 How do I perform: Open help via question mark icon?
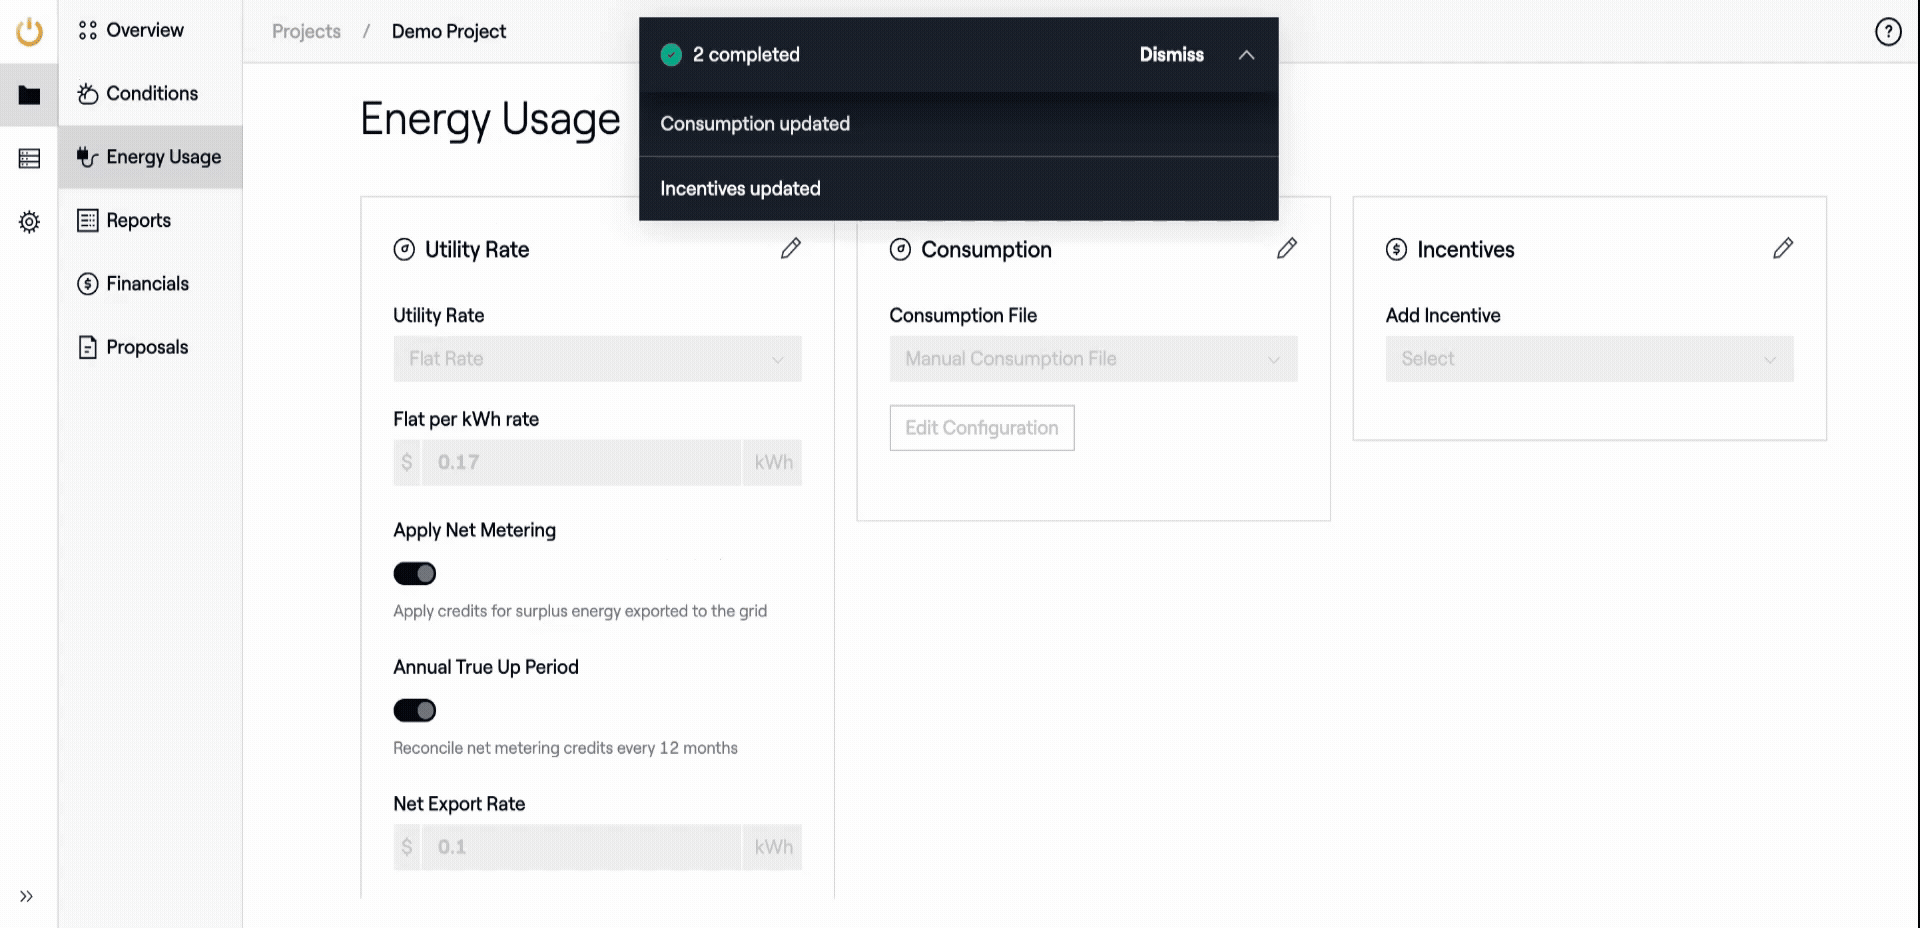pos(1887,32)
